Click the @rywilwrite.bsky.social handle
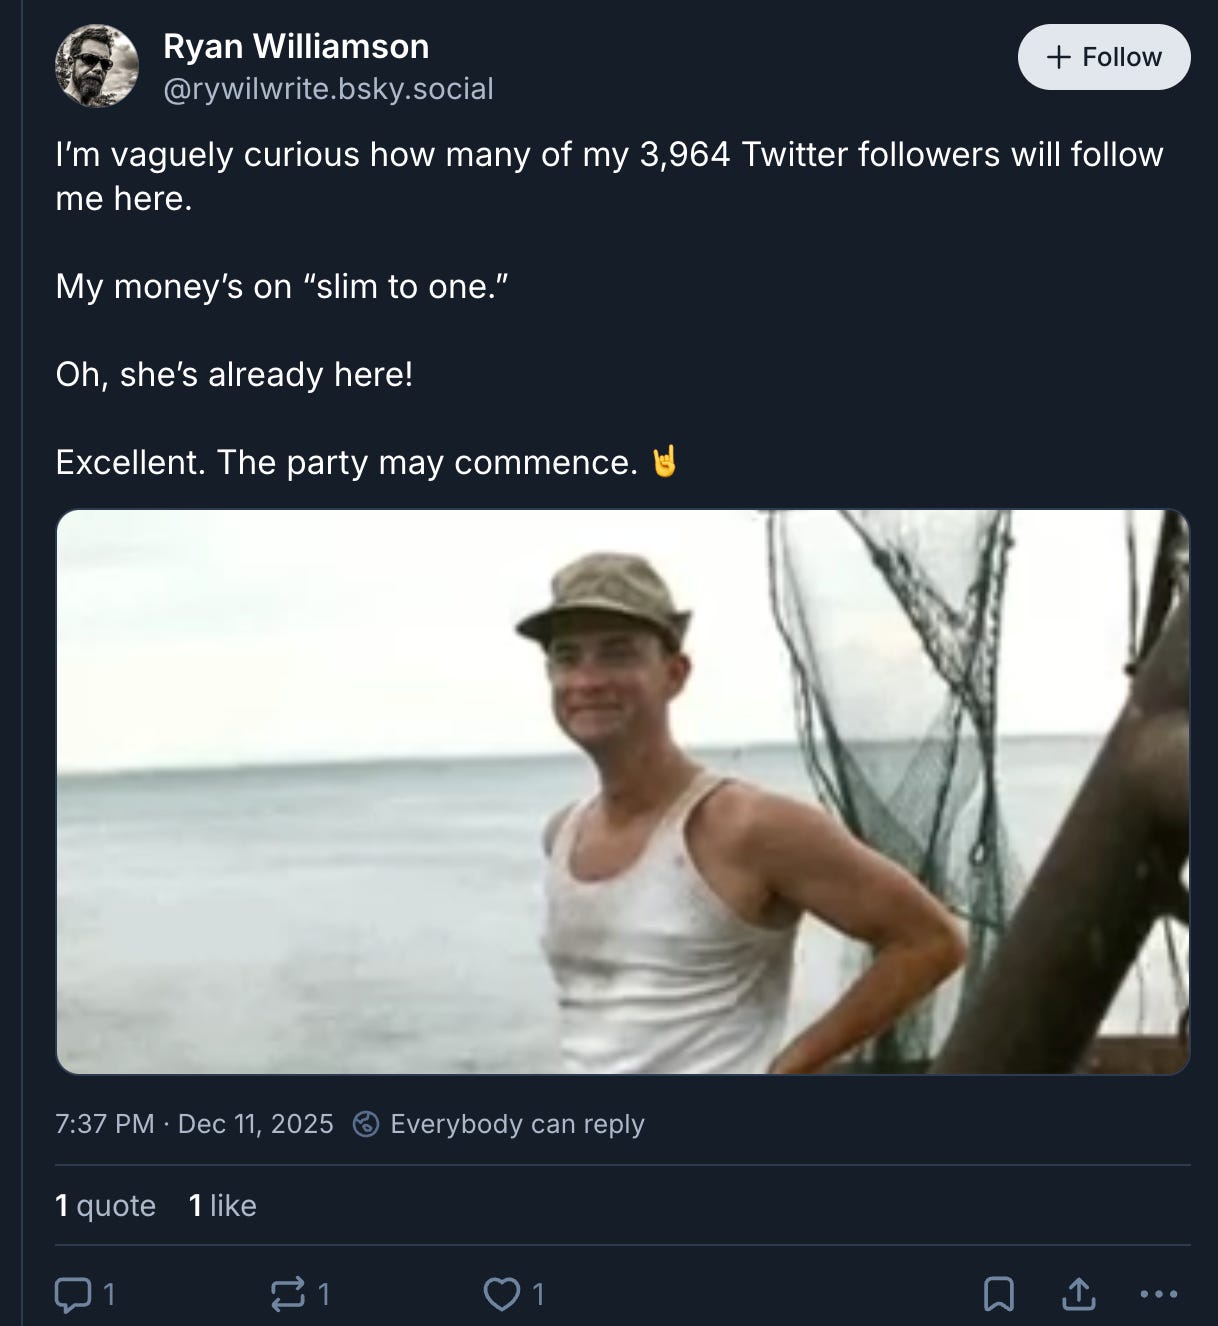The image size is (1218, 1326). (328, 89)
